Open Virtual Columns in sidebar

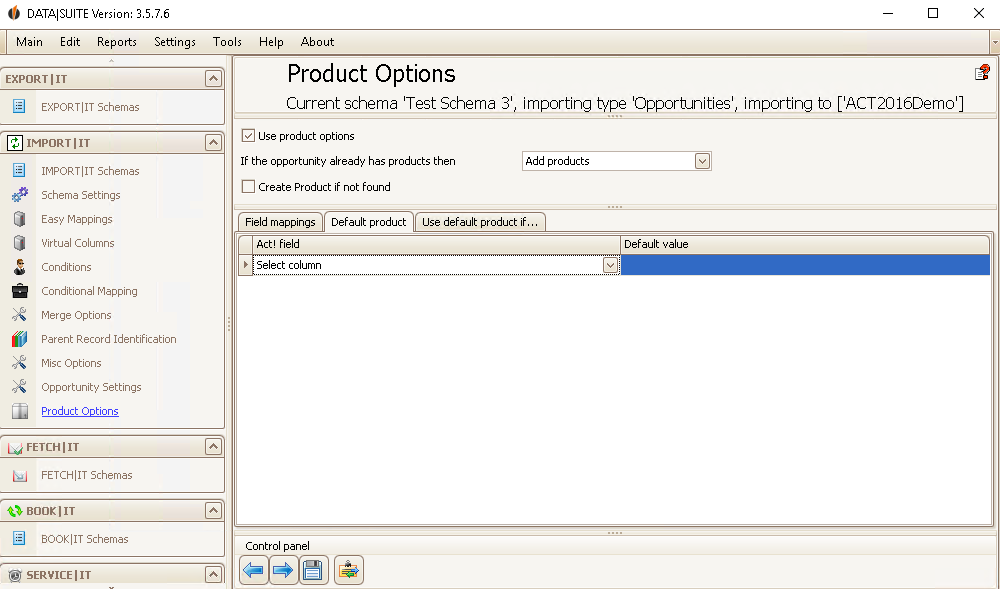(x=78, y=243)
